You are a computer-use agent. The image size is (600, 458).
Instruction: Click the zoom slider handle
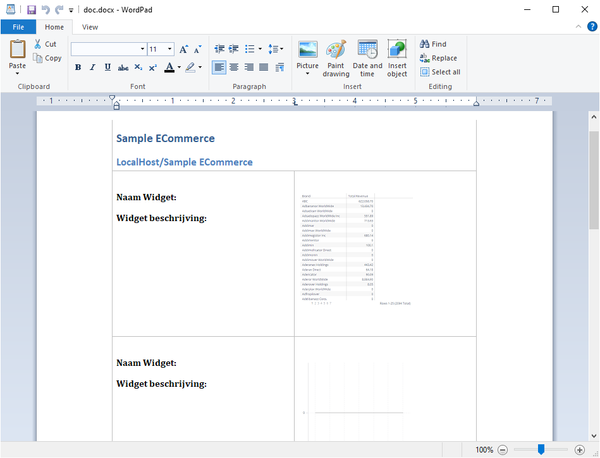pyautogui.click(x=541, y=450)
